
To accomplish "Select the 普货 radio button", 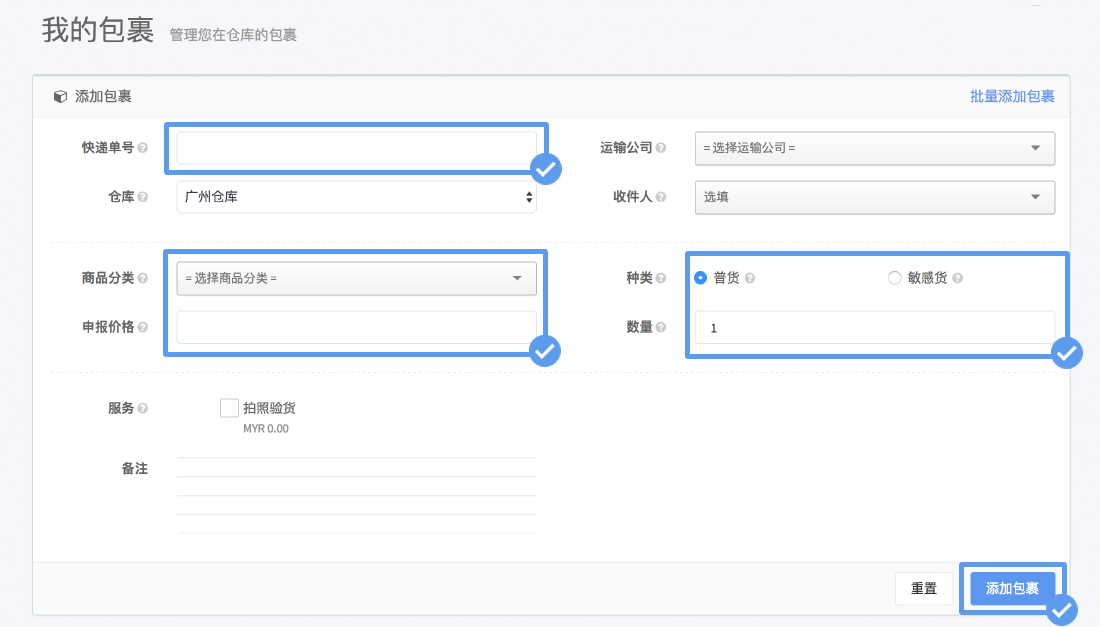I will pos(699,278).
